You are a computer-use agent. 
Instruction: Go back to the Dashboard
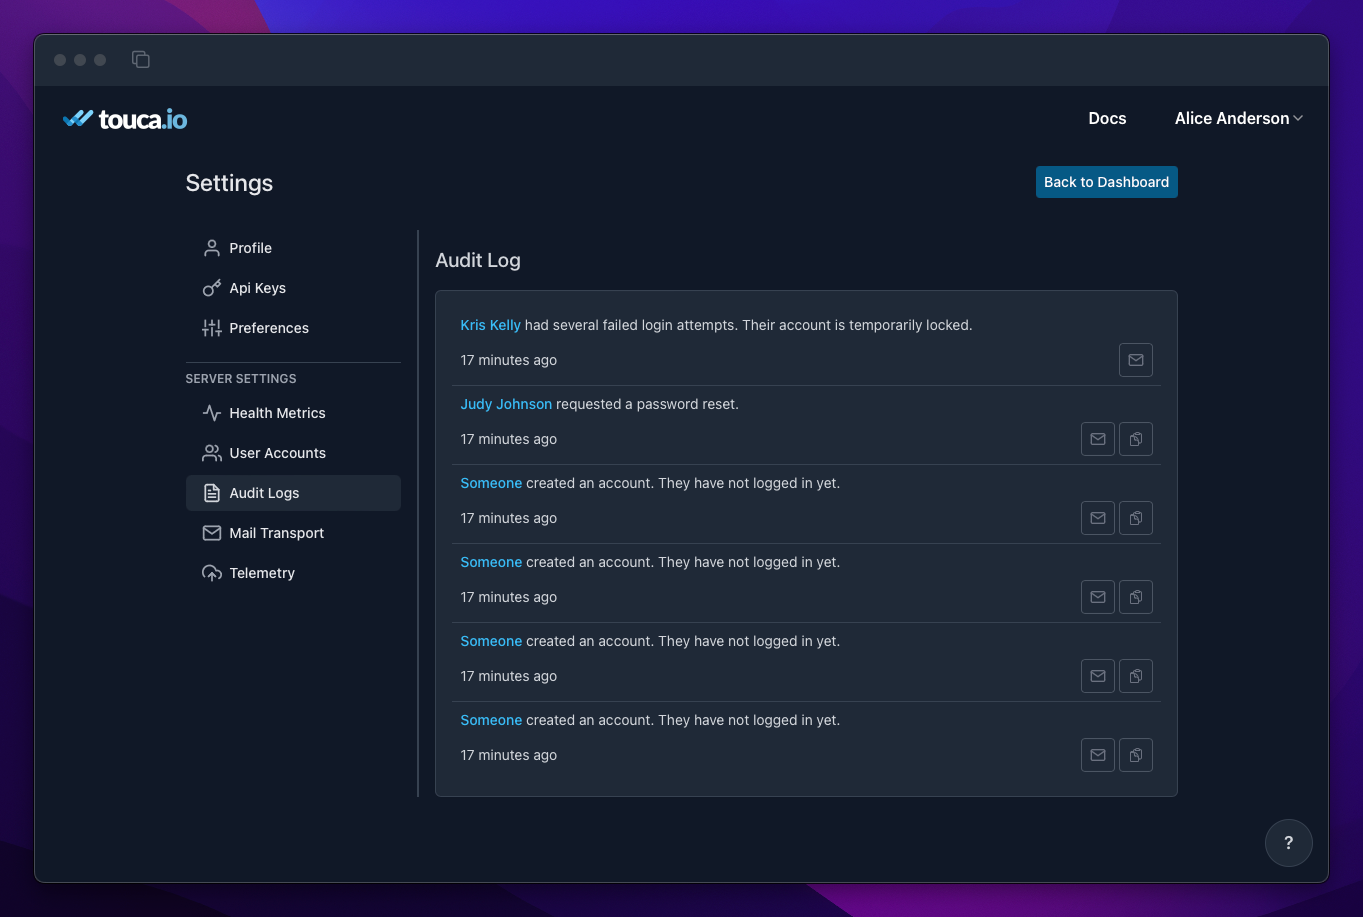1106,182
